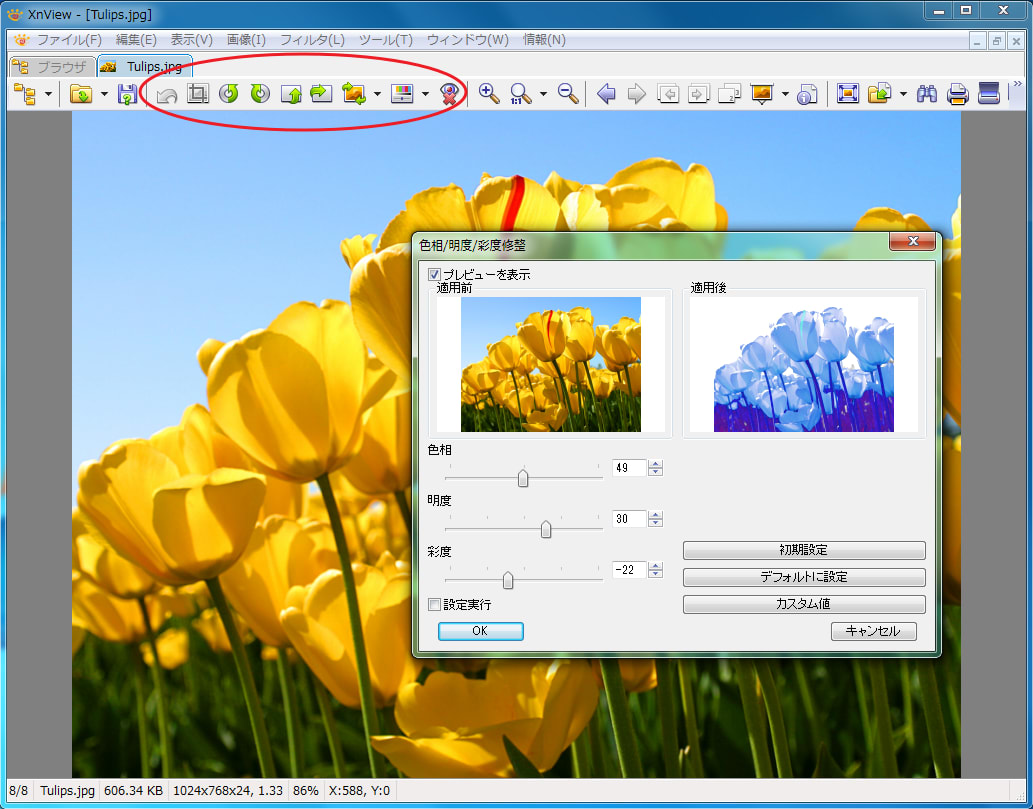Viewport: 1033px width, 809px height.
Task: Switch to the ブラウザ tab
Action: pos(52,67)
